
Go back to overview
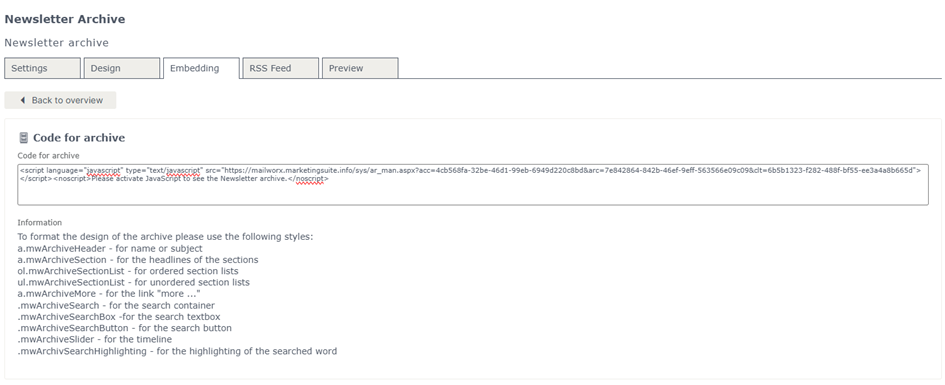pos(60,100)
